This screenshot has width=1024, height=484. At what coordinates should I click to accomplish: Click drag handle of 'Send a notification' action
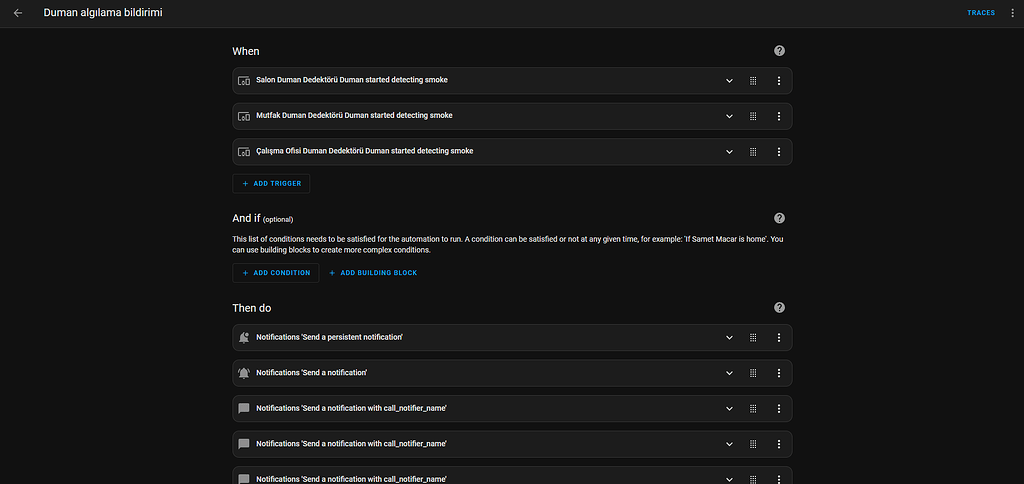(x=753, y=373)
